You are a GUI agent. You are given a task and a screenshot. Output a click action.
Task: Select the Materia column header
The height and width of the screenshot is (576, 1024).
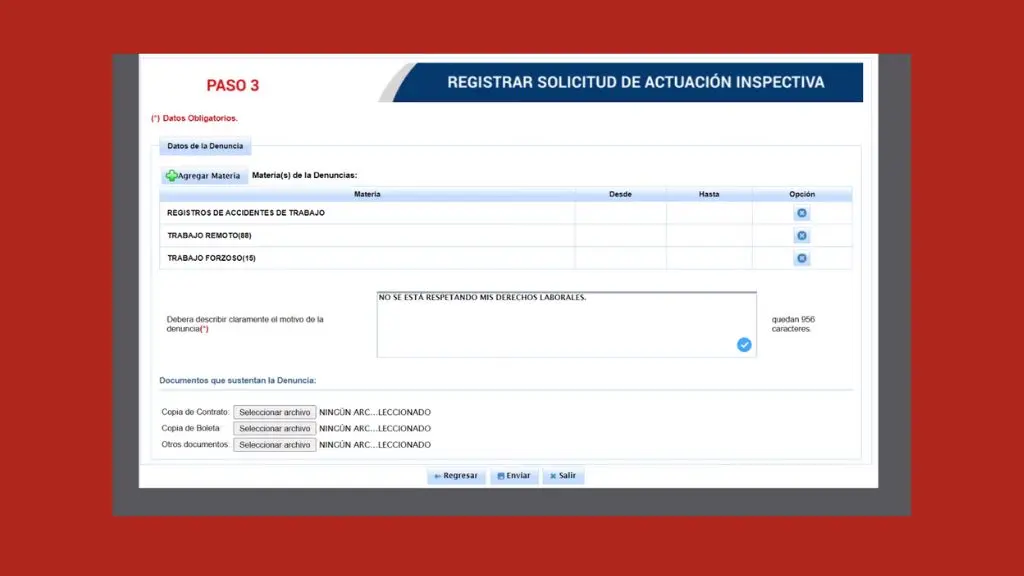367,194
